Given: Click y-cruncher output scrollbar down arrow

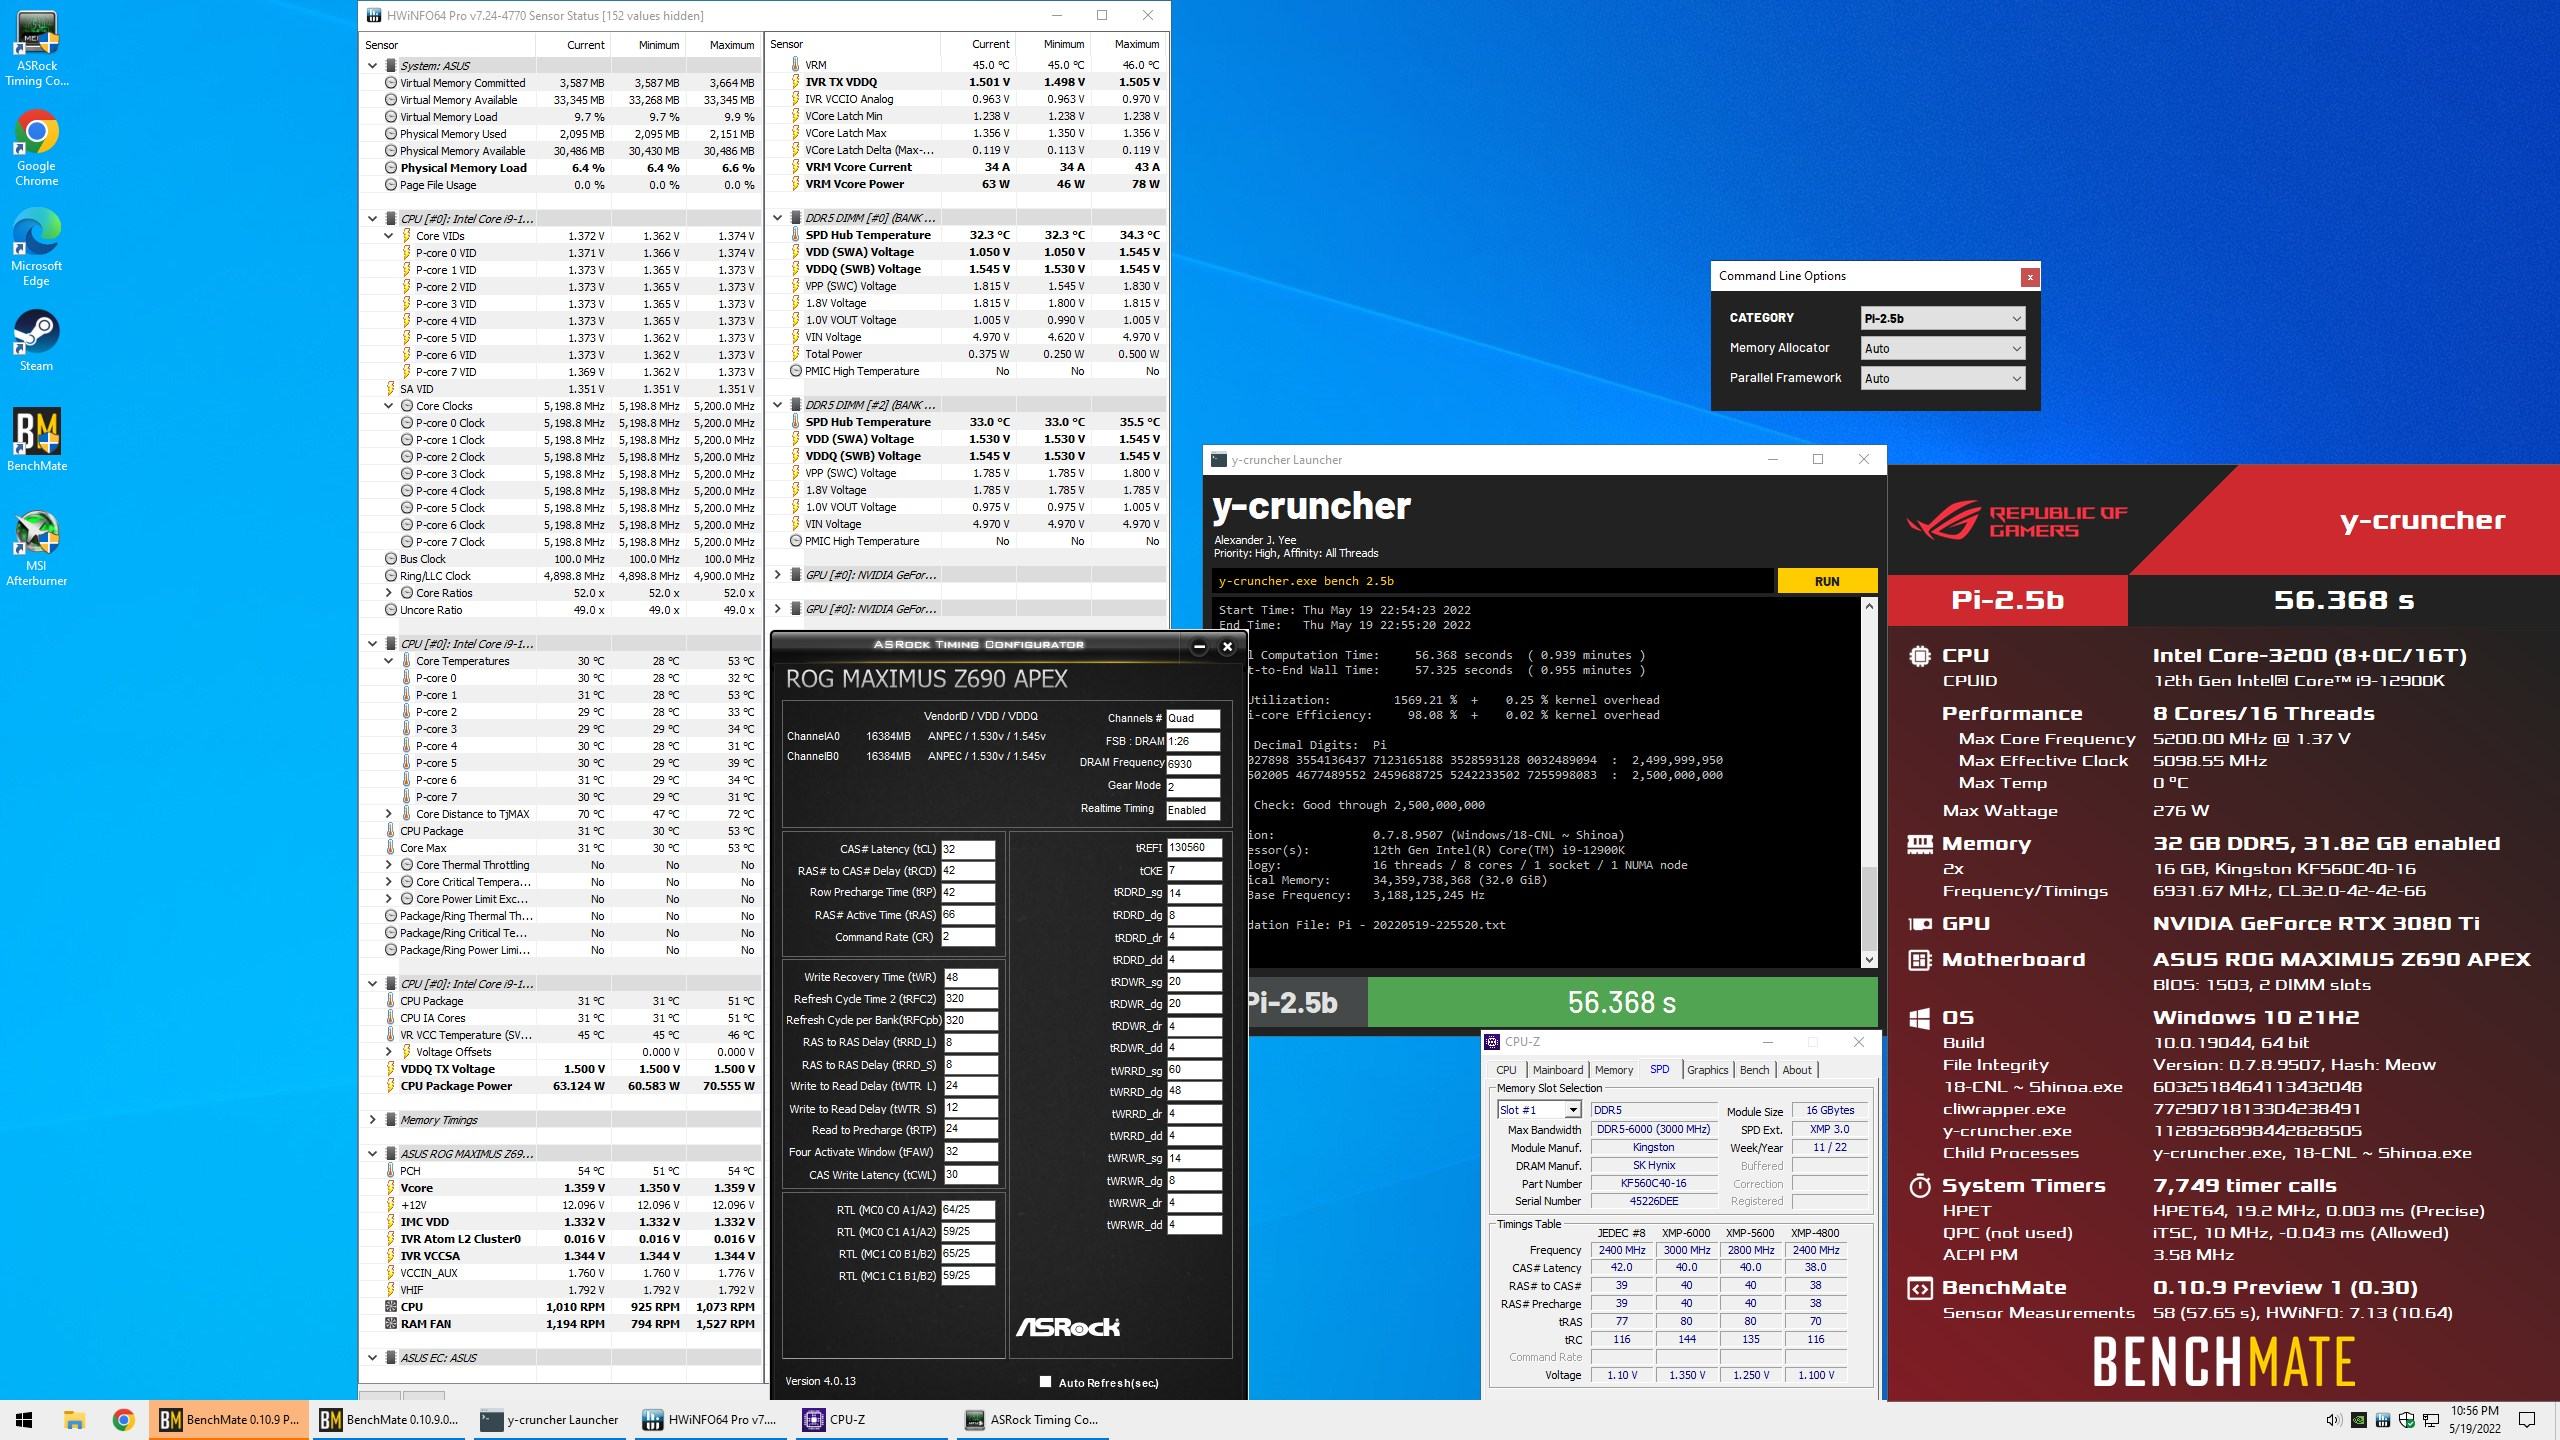Looking at the screenshot, I should click(x=1869, y=960).
